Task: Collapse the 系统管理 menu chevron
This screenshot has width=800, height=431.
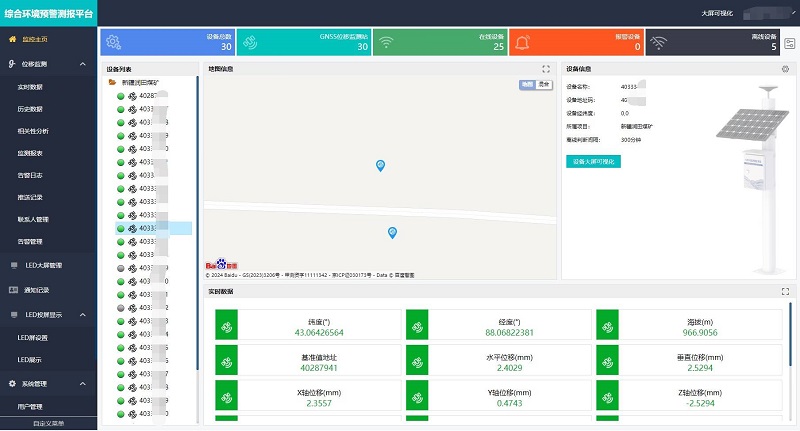Action: click(x=83, y=384)
